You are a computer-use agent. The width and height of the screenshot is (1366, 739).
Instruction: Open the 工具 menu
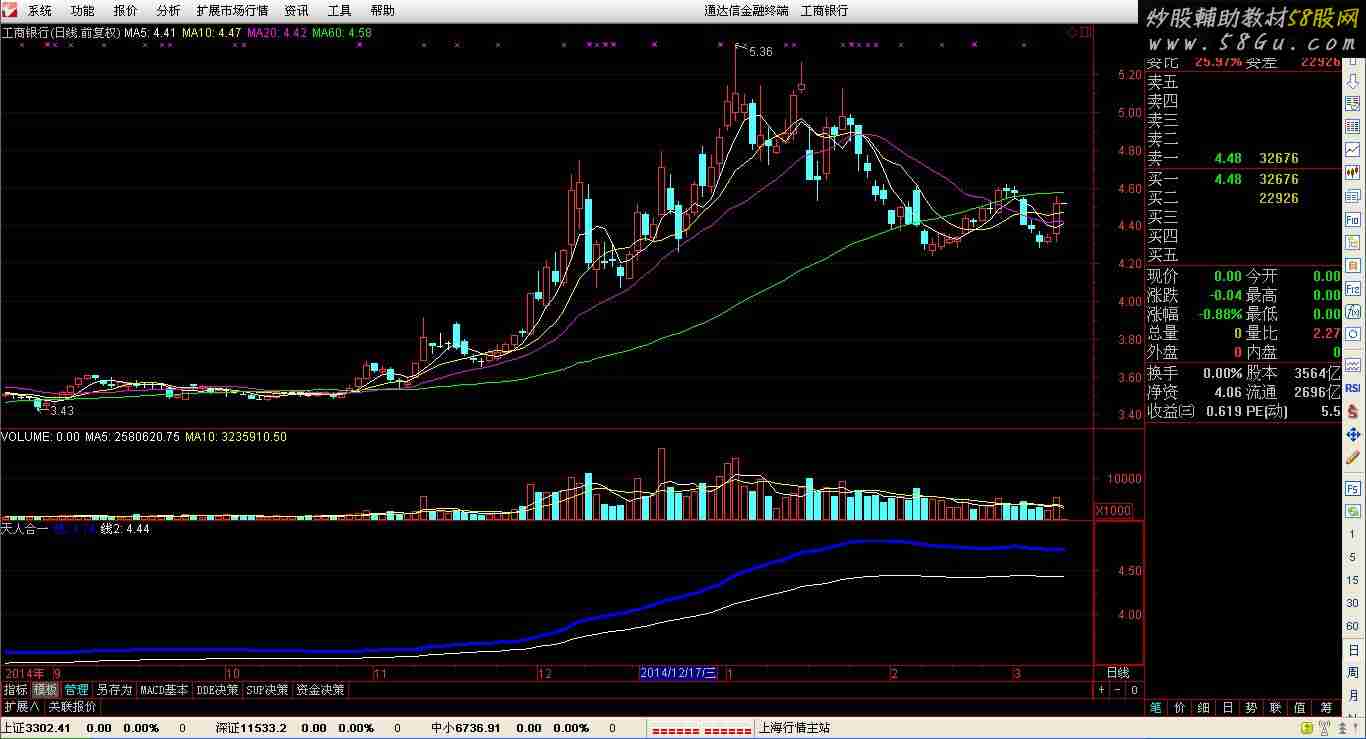[339, 10]
